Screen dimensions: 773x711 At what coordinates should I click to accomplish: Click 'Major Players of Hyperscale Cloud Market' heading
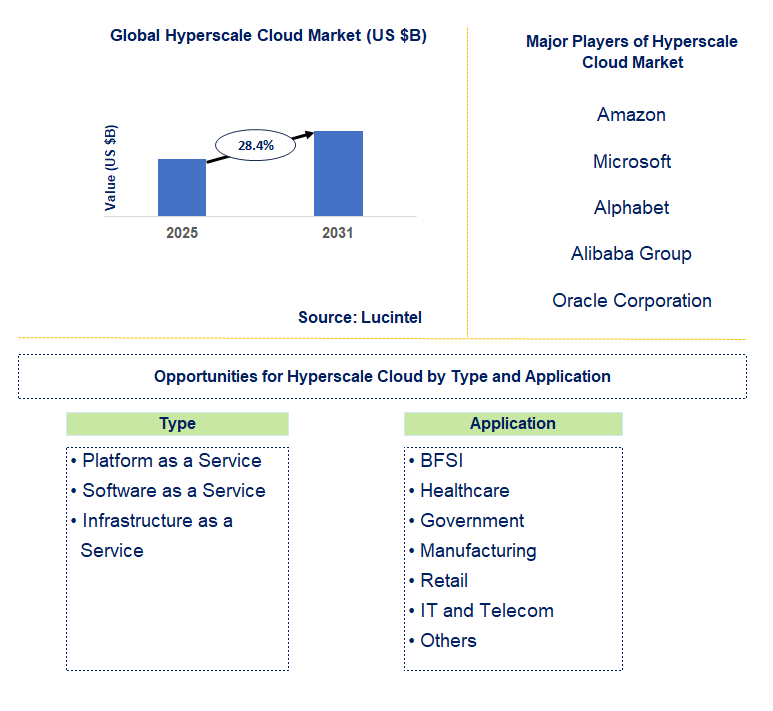point(632,52)
